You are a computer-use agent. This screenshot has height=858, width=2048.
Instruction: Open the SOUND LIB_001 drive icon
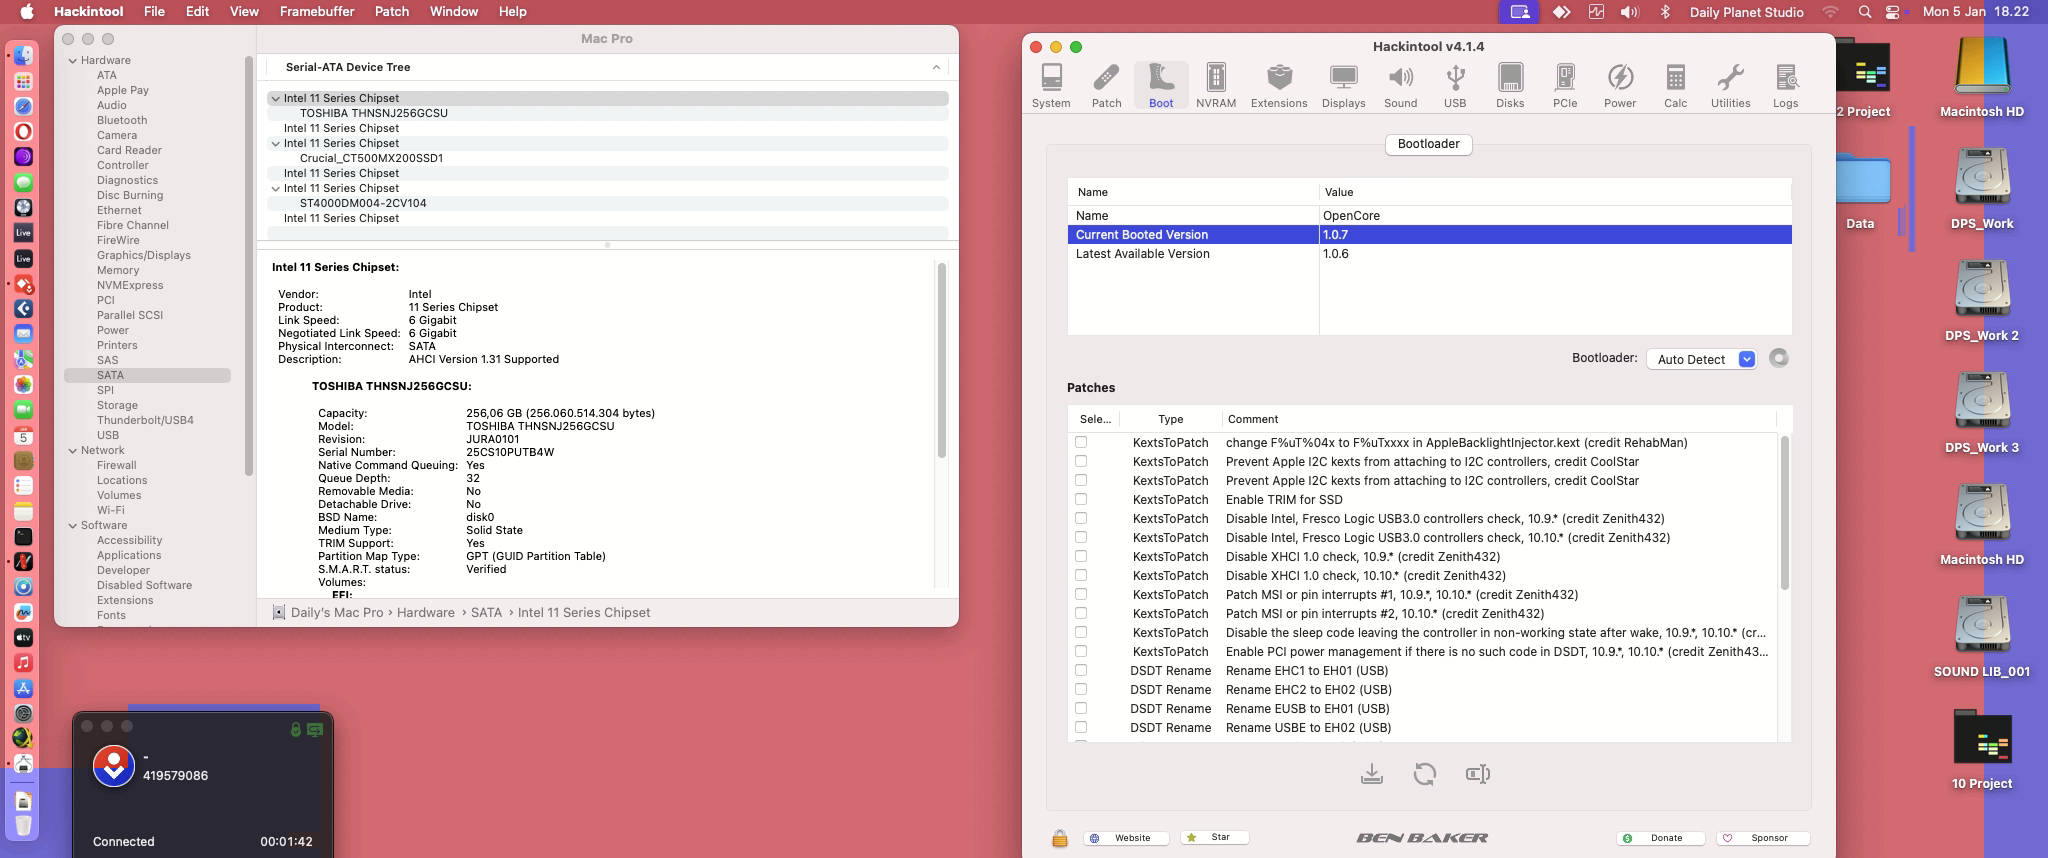1982,637
